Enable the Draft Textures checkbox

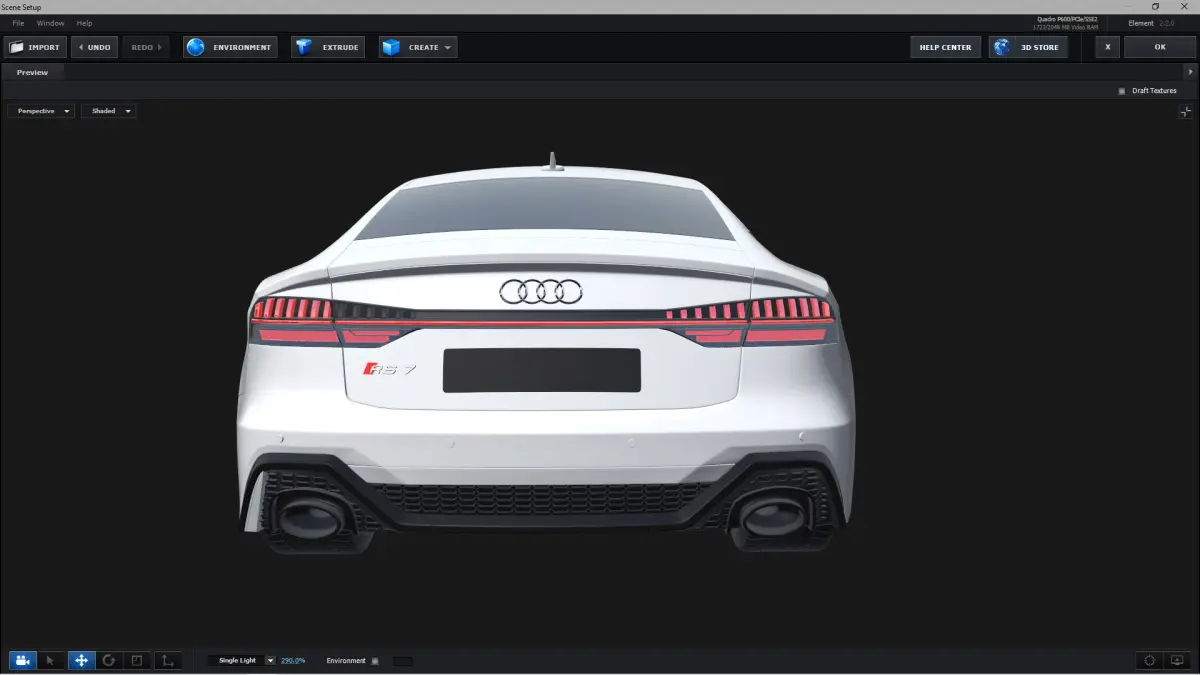tap(1122, 91)
